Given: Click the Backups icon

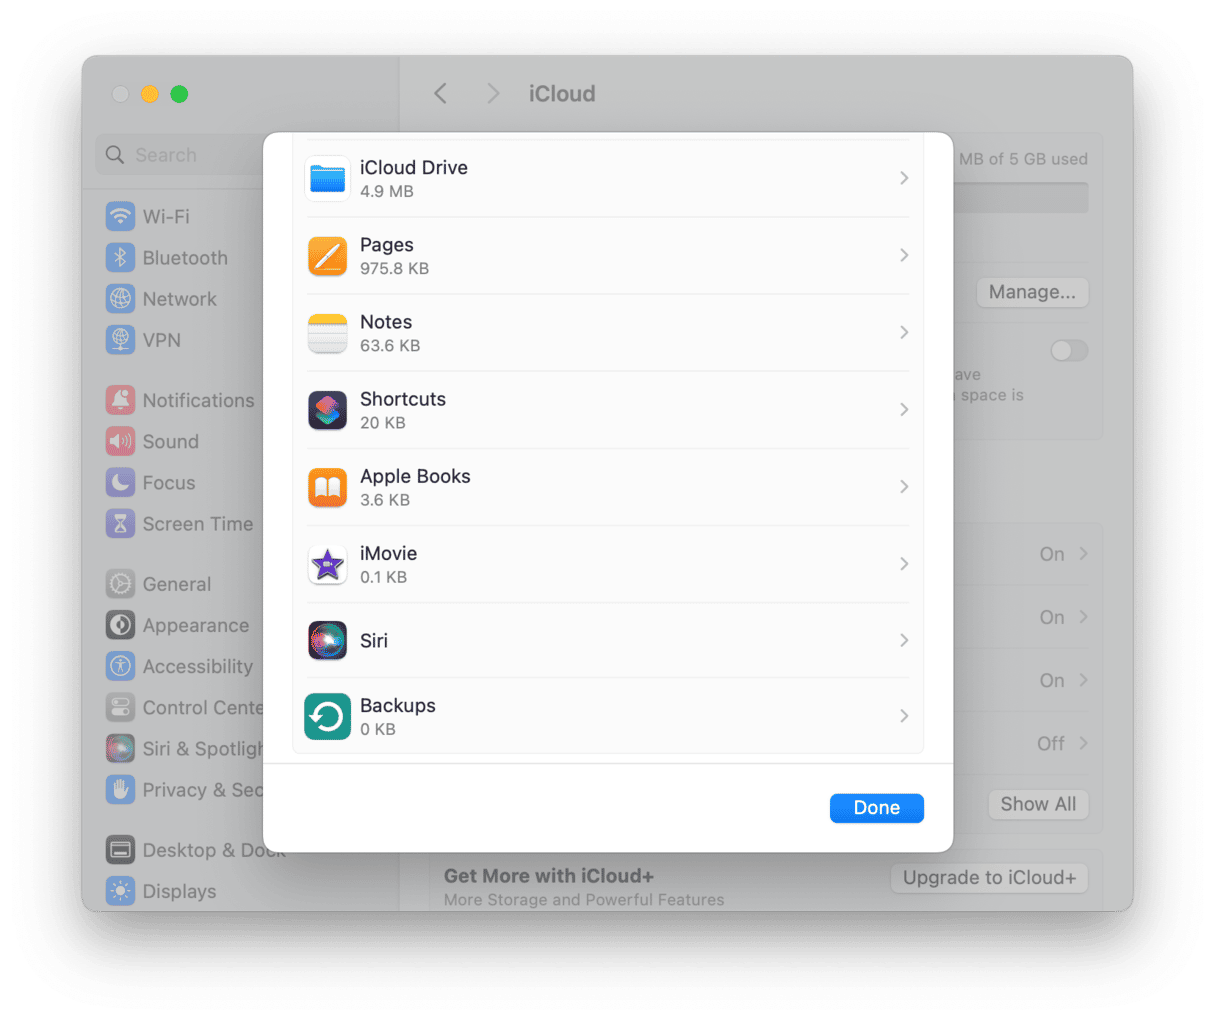Looking at the screenshot, I should pyautogui.click(x=327, y=716).
